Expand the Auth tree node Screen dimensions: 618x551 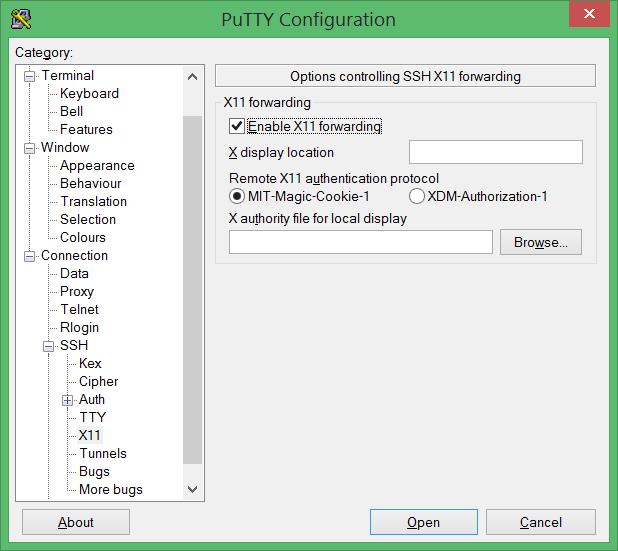point(67,400)
